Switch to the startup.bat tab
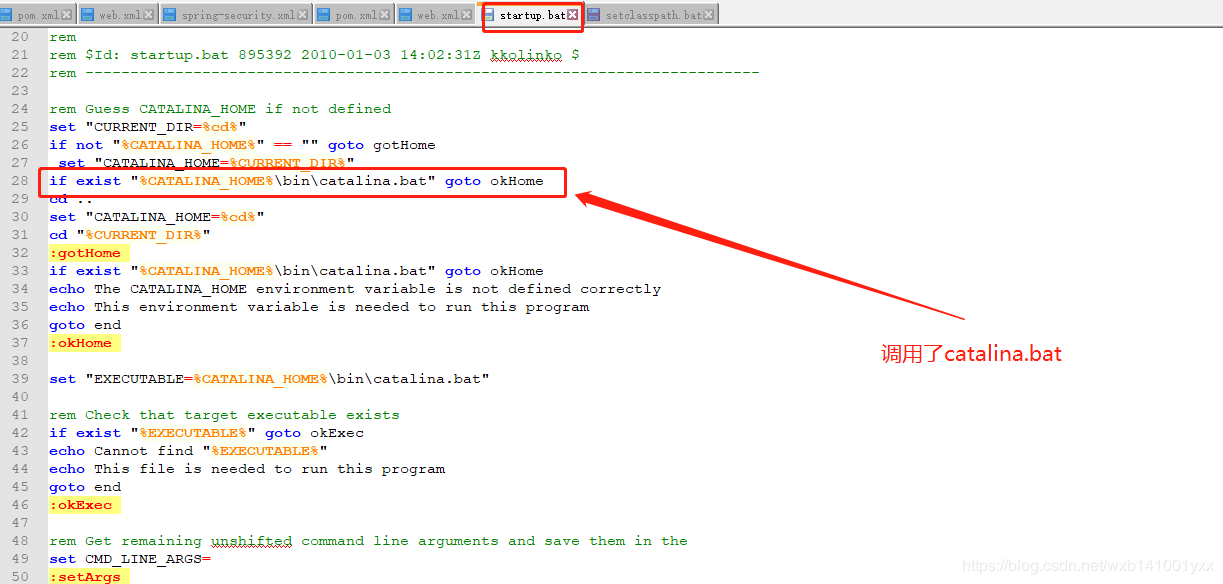The image size is (1223, 584). click(531, 15)
